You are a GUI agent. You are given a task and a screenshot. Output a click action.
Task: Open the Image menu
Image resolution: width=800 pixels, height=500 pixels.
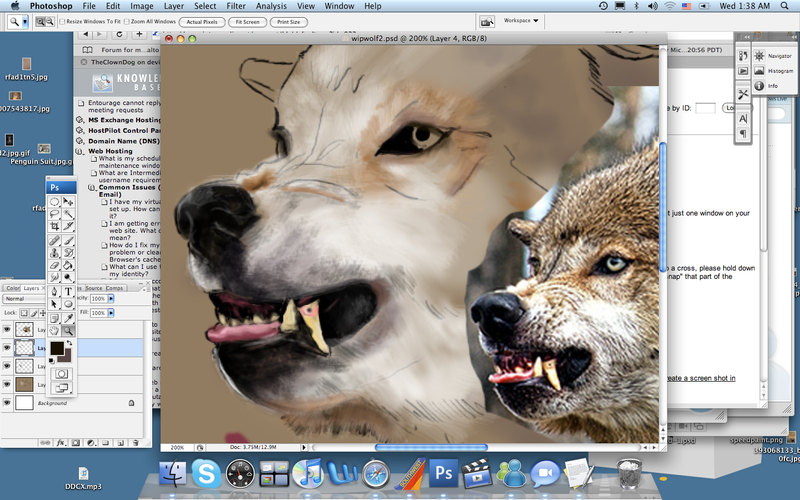(141, 6)
